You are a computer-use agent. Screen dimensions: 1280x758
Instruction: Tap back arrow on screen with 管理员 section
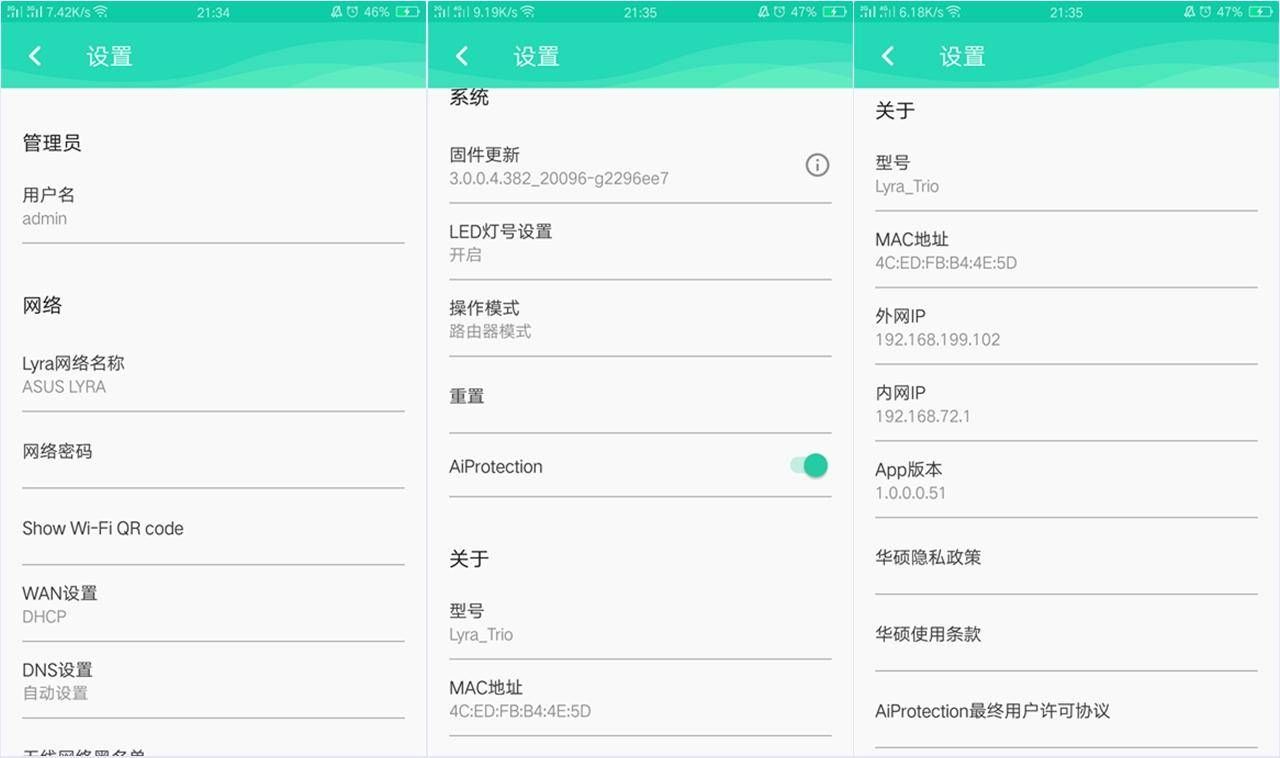(35, 56)
